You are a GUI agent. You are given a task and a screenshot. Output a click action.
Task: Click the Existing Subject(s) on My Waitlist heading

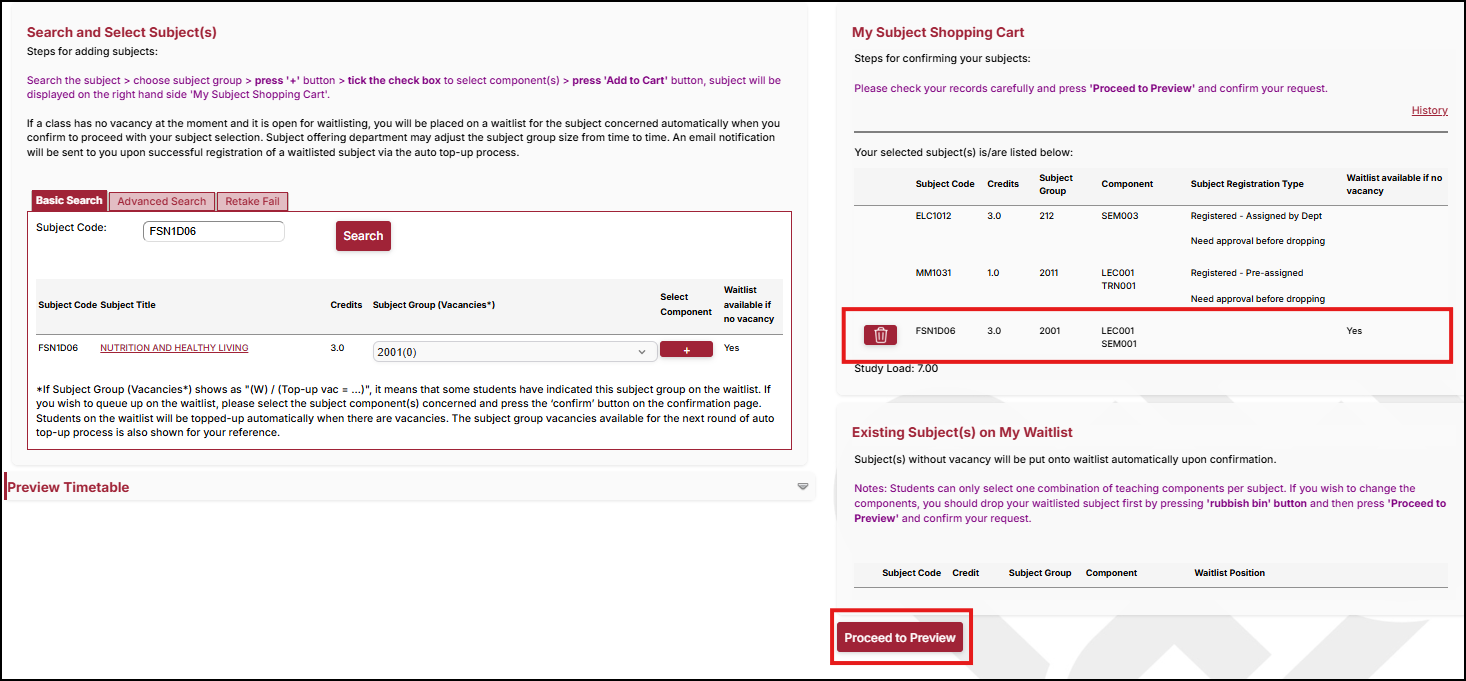(962, 432)
